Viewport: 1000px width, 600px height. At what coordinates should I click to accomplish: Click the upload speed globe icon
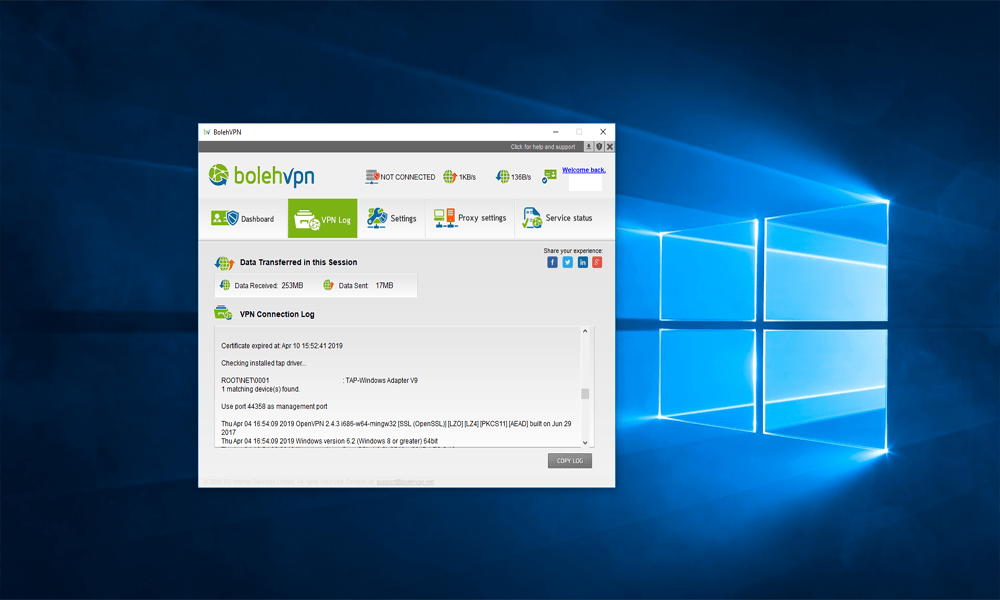coord(450,177)
